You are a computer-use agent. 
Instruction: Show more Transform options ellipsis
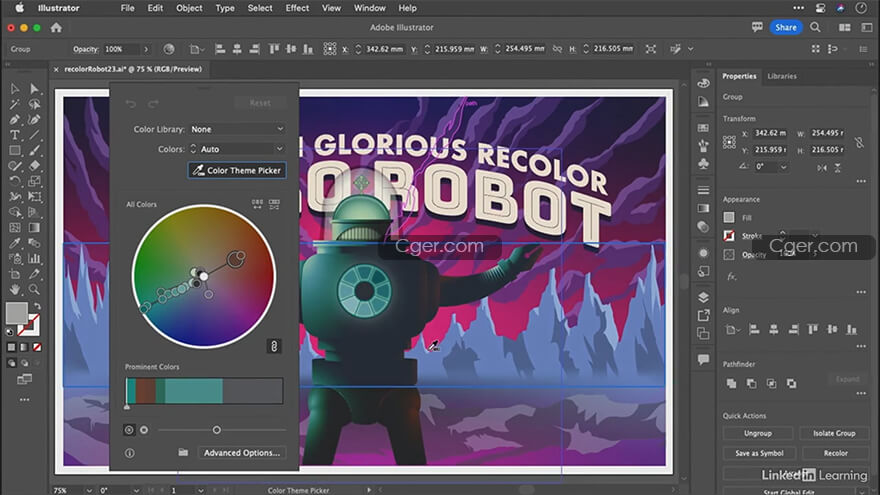[861, 181]
